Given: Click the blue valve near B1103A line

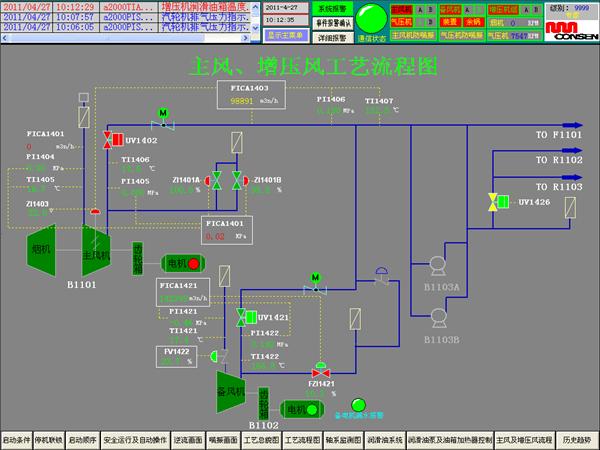Looking at the screenshot, I should 381,276.
